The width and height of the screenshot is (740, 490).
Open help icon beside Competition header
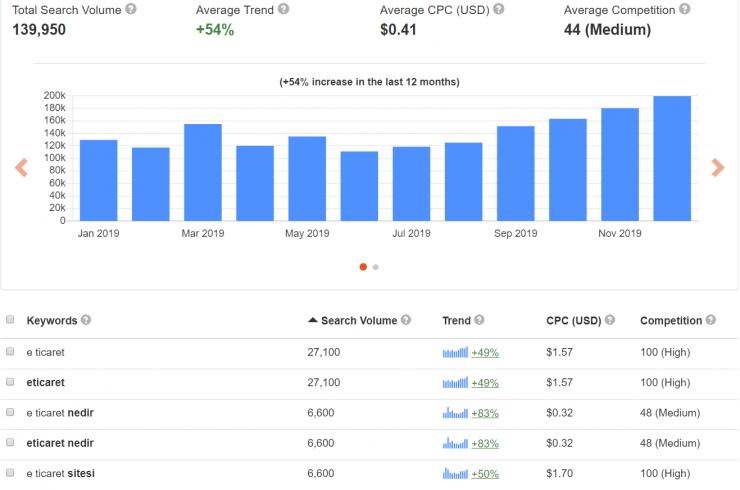point(711,320)
